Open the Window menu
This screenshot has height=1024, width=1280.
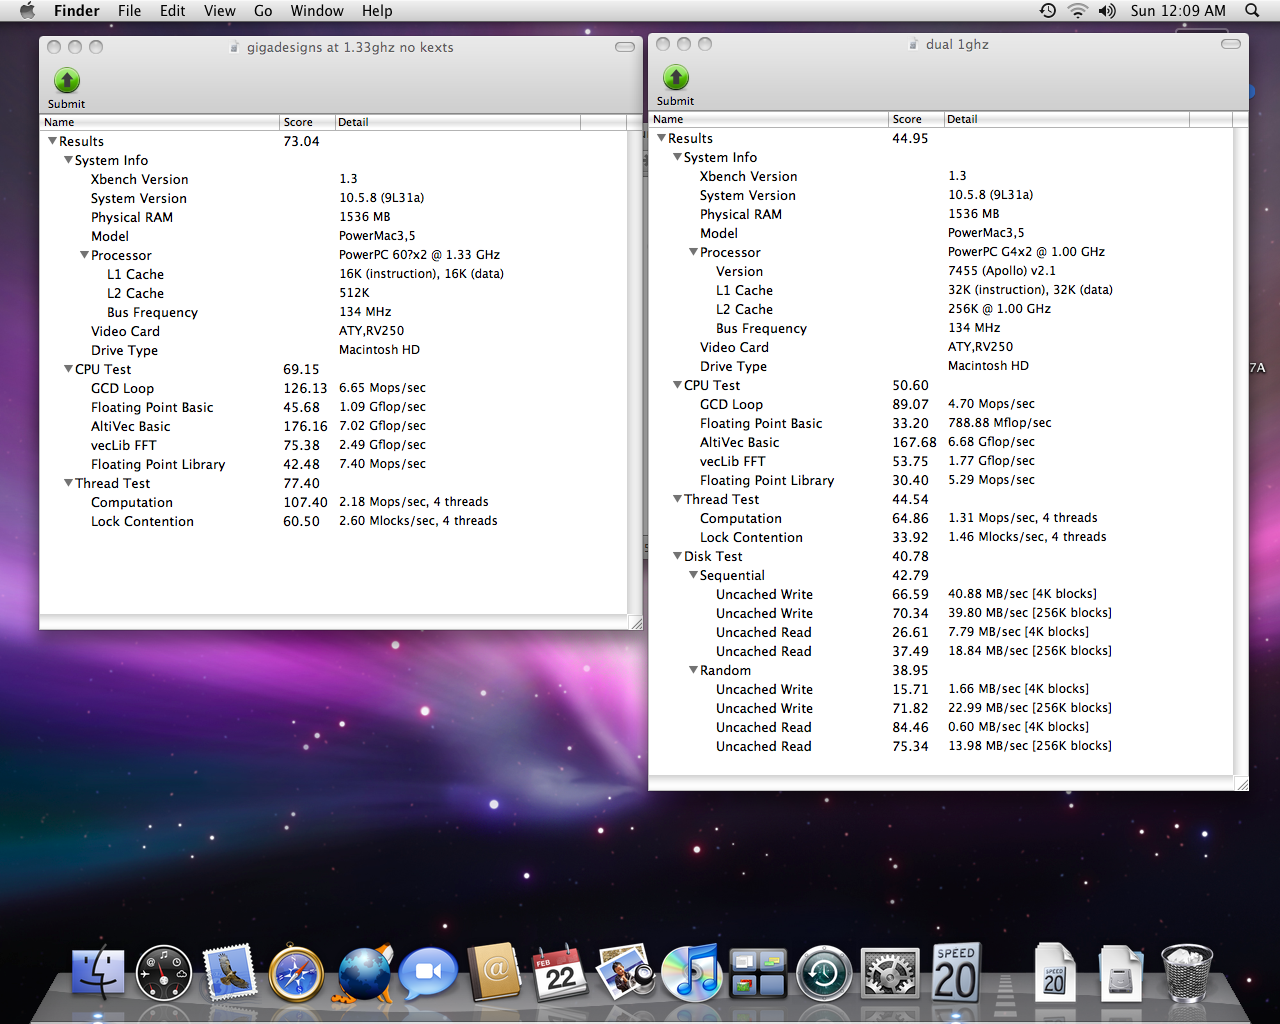click(317, 10)
